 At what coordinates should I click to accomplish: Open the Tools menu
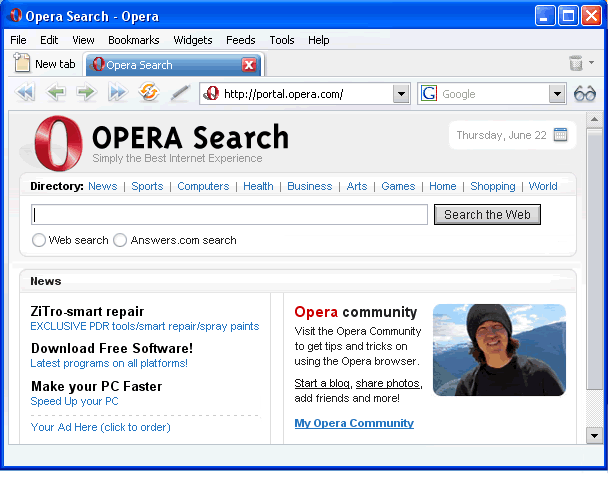pyautogui.click(x=282, y=40)
